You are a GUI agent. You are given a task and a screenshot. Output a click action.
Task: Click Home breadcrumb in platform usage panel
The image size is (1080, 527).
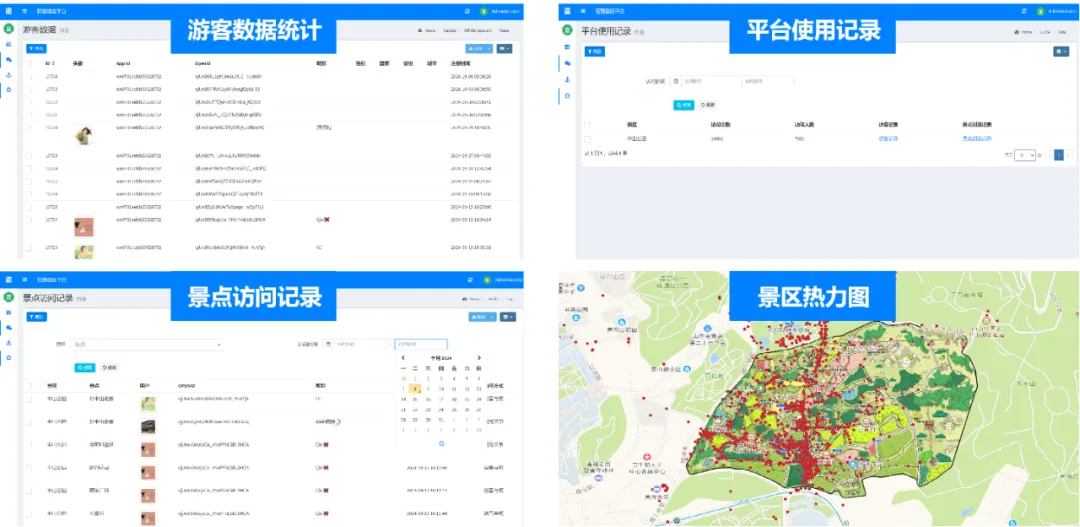pyautogui.click(x=1021, y=31)
